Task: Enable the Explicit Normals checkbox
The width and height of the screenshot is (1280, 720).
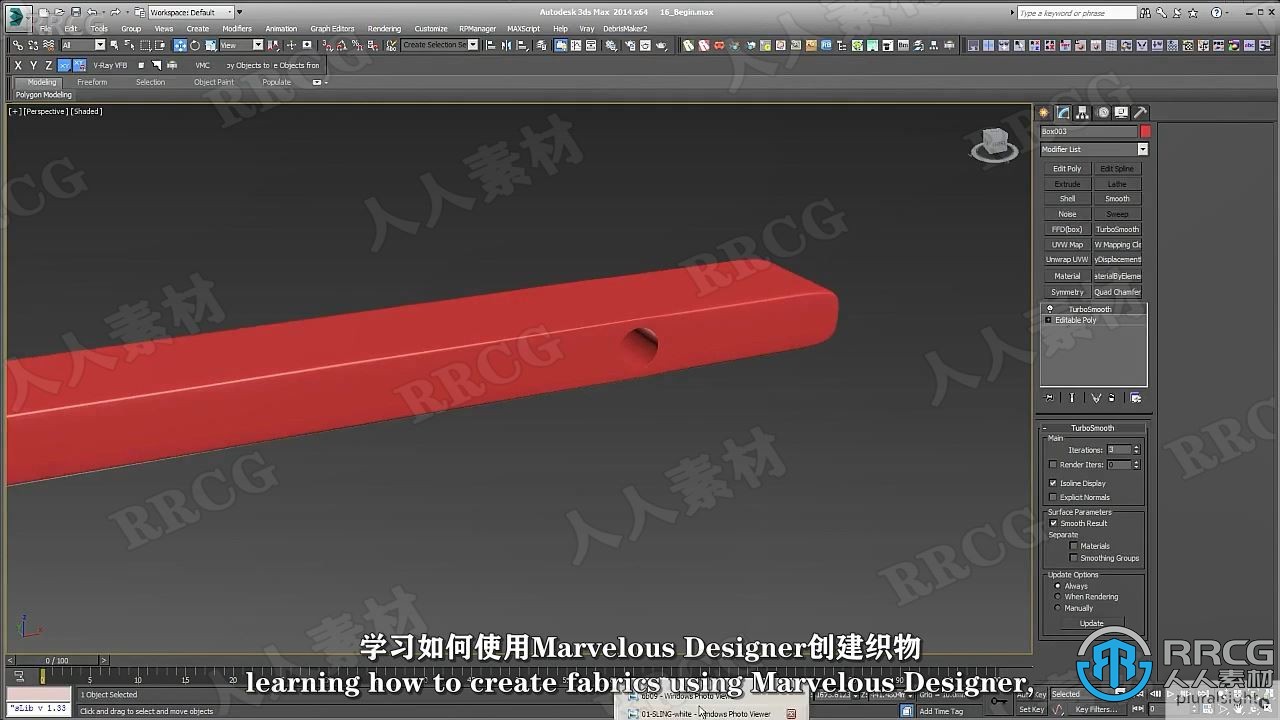Action: [1053, 497]
